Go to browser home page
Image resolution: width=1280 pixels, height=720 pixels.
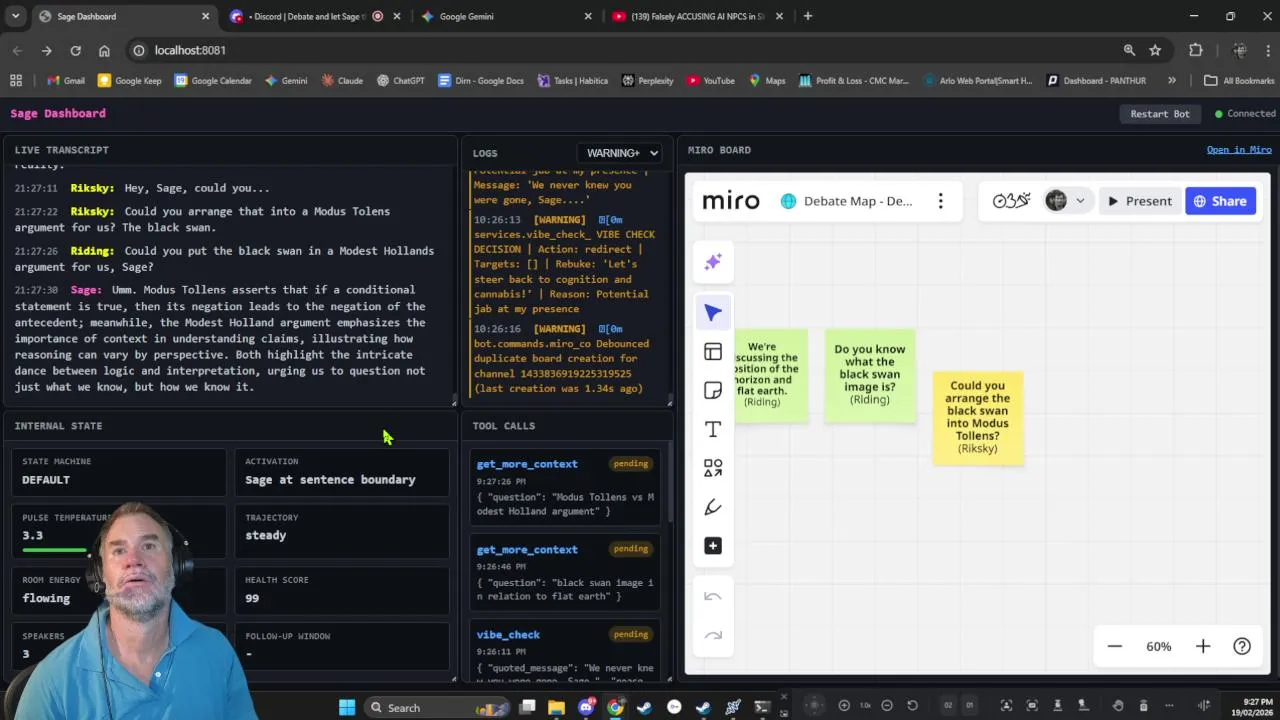point(104,50)
